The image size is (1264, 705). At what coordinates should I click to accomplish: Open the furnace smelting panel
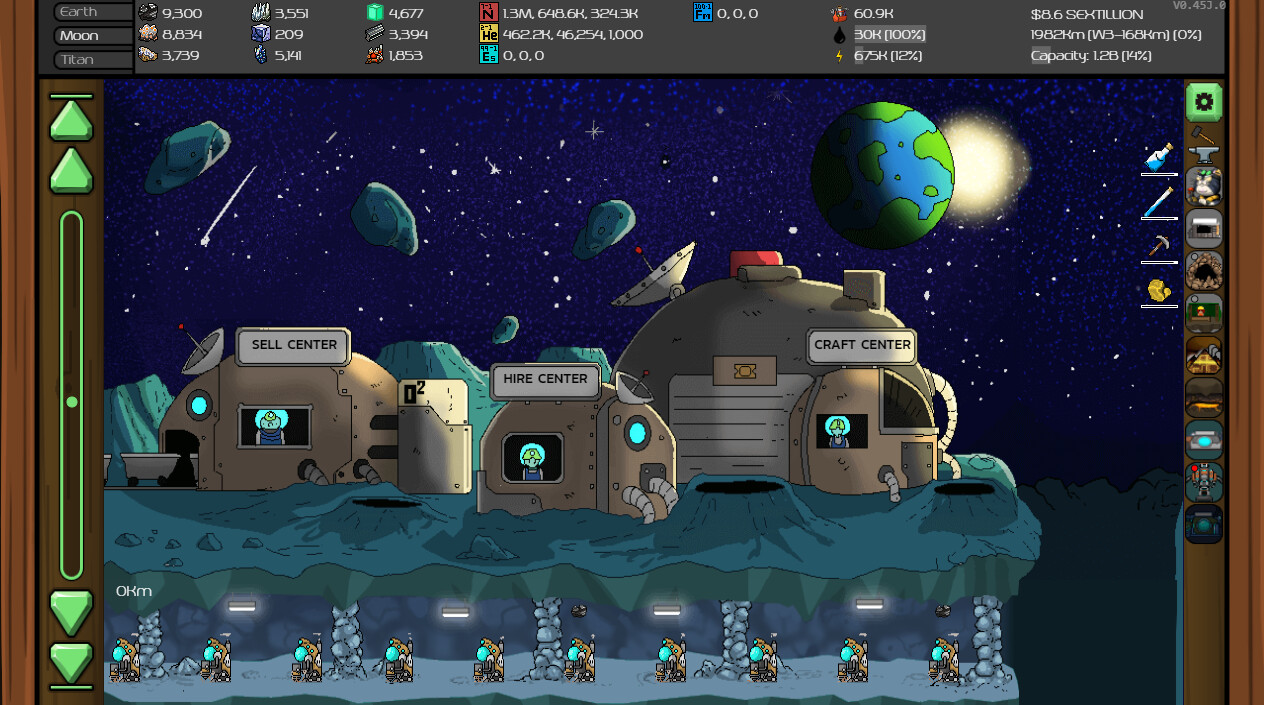coord(1204,228)
